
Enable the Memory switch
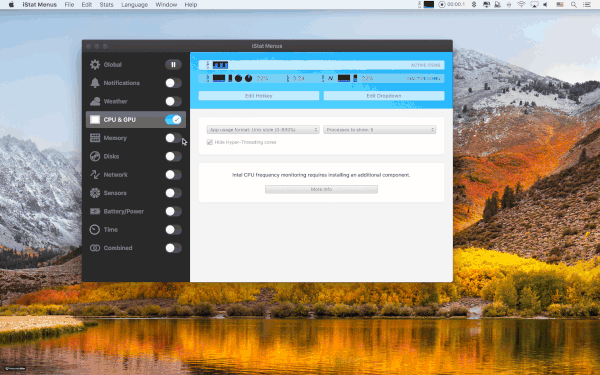(x=173, y=138)
